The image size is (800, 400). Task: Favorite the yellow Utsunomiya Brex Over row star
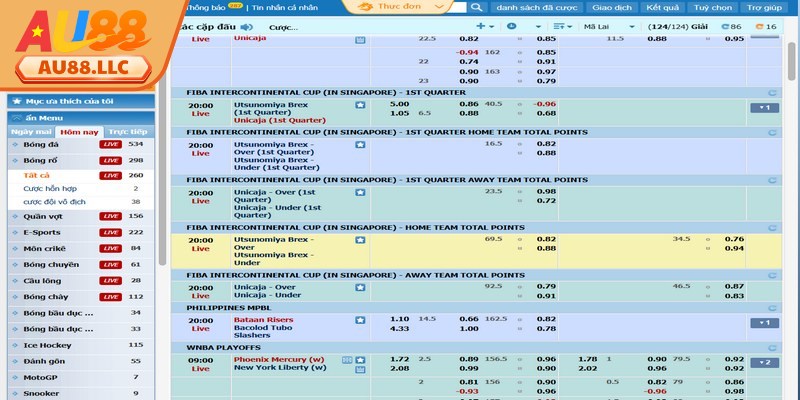click(x=360, y=240)
